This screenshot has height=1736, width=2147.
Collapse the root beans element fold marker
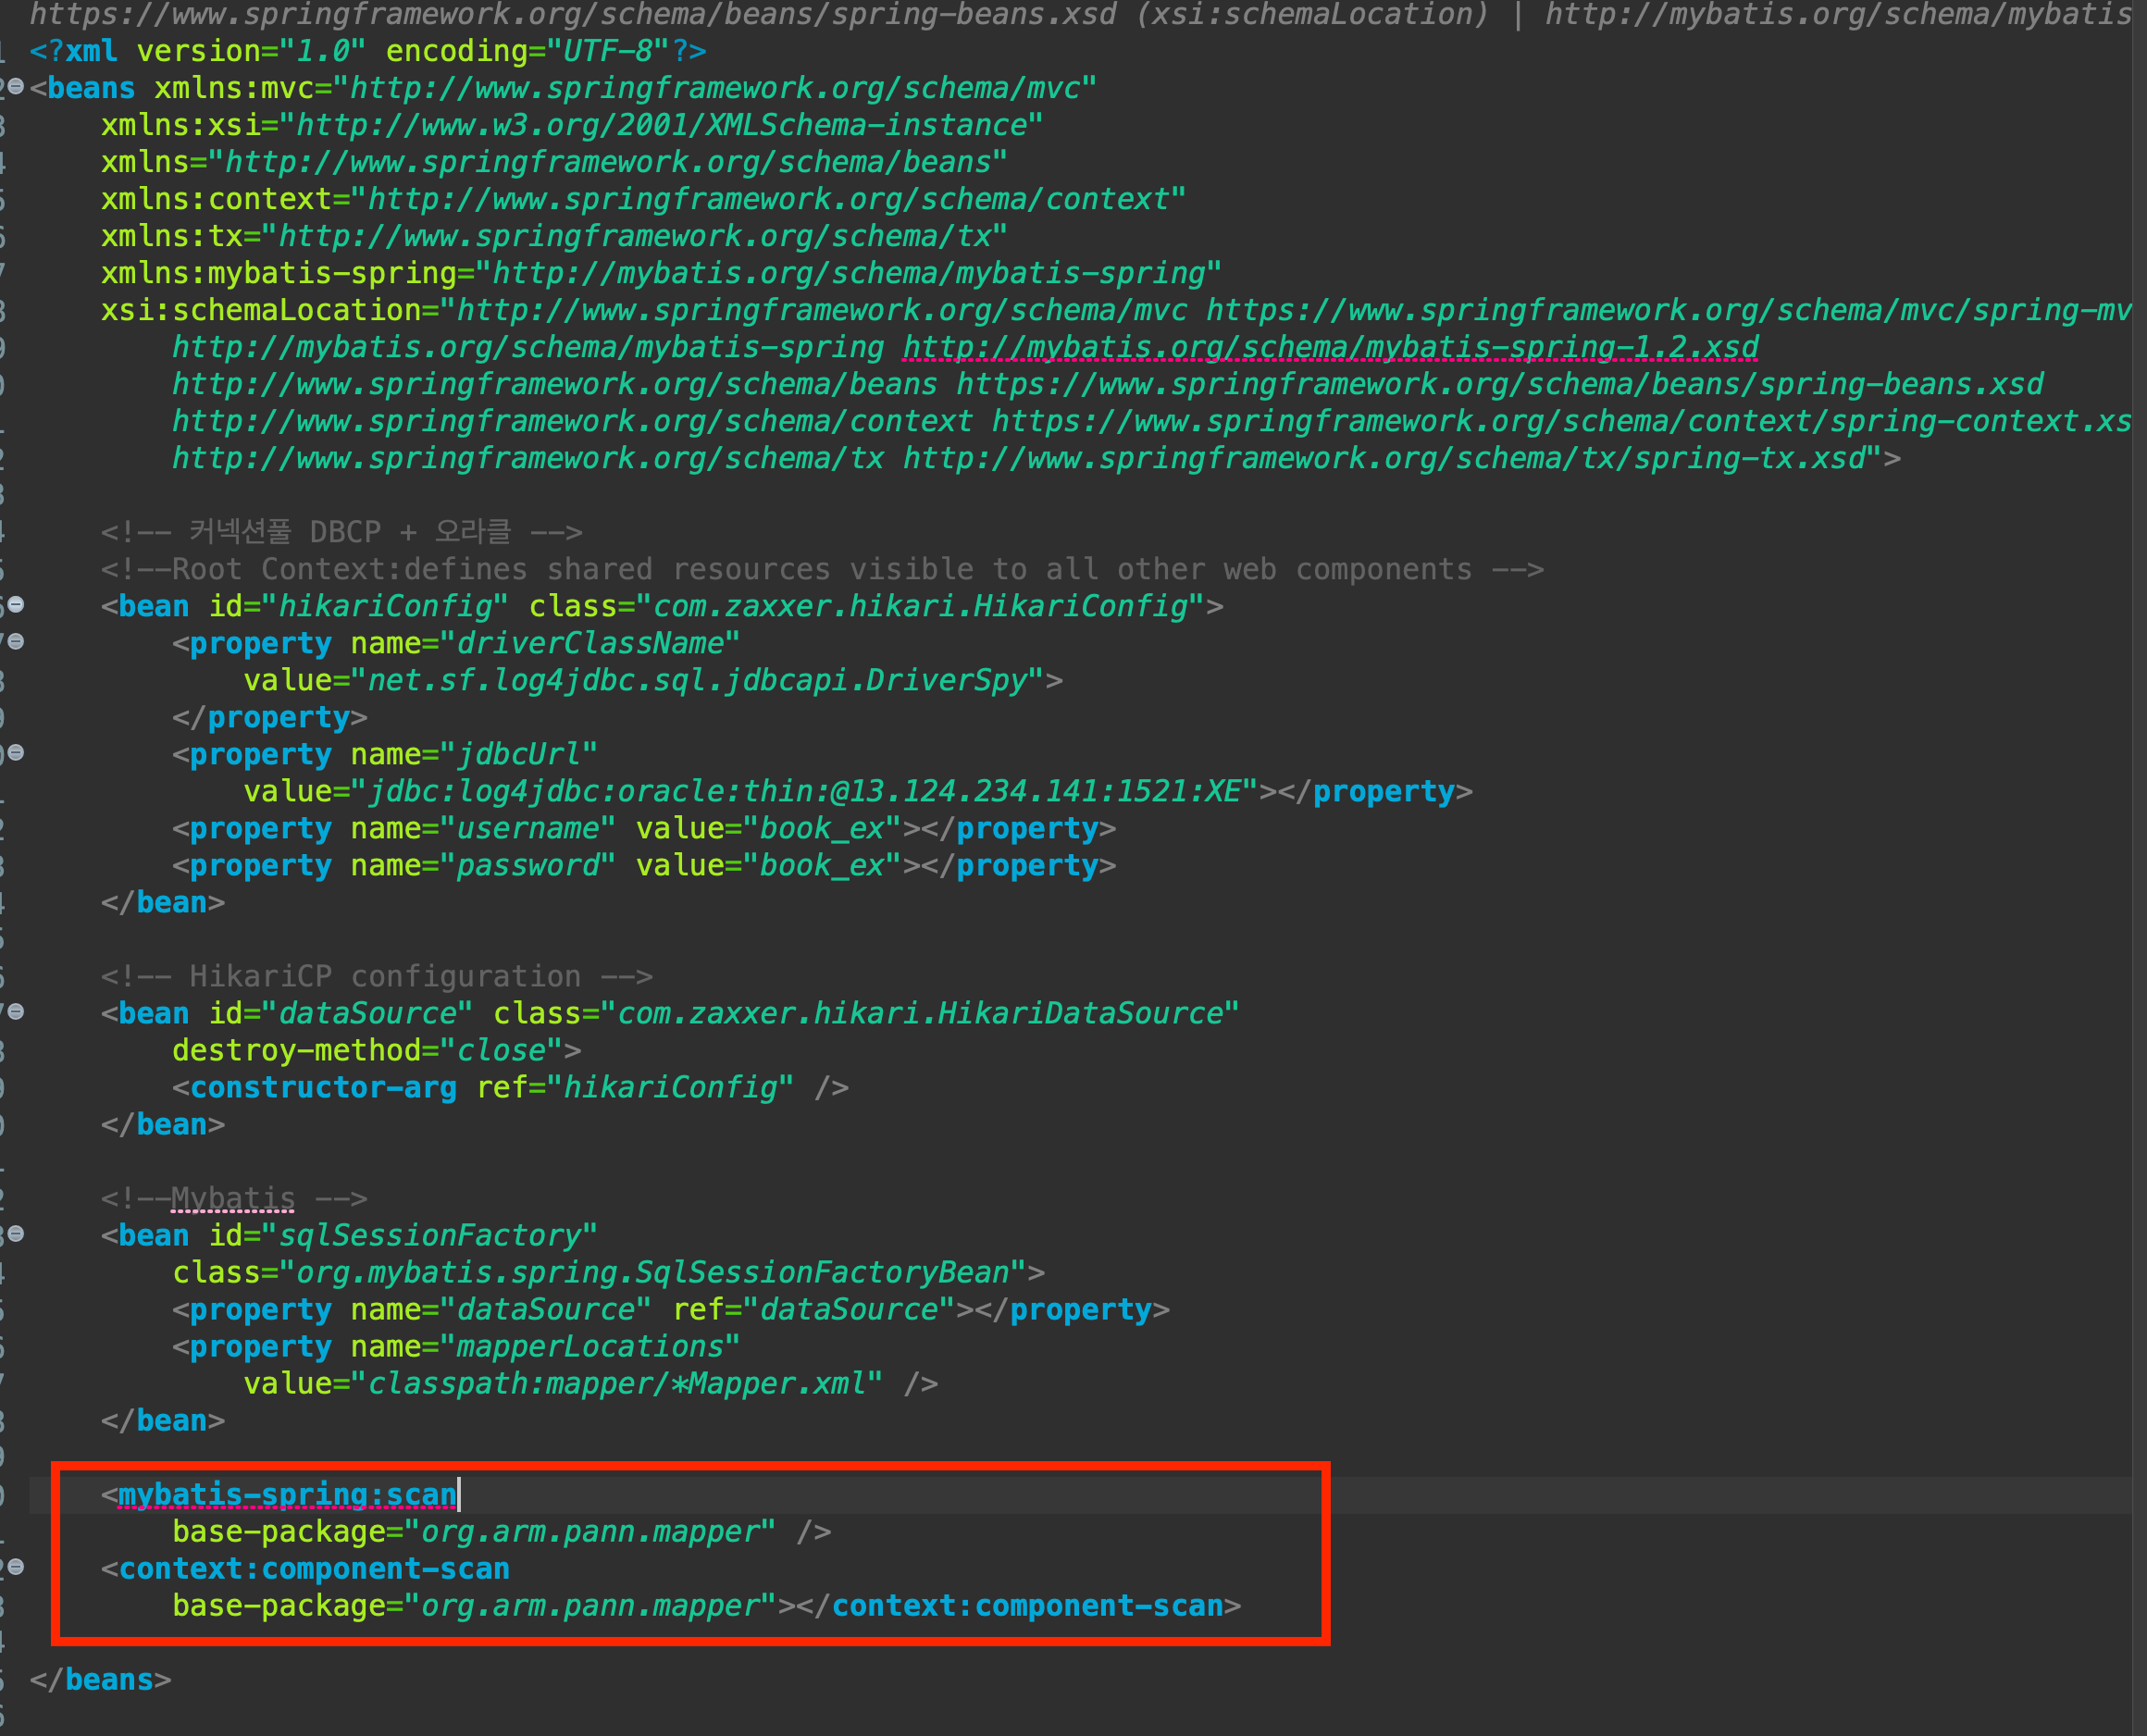[16, 87]
